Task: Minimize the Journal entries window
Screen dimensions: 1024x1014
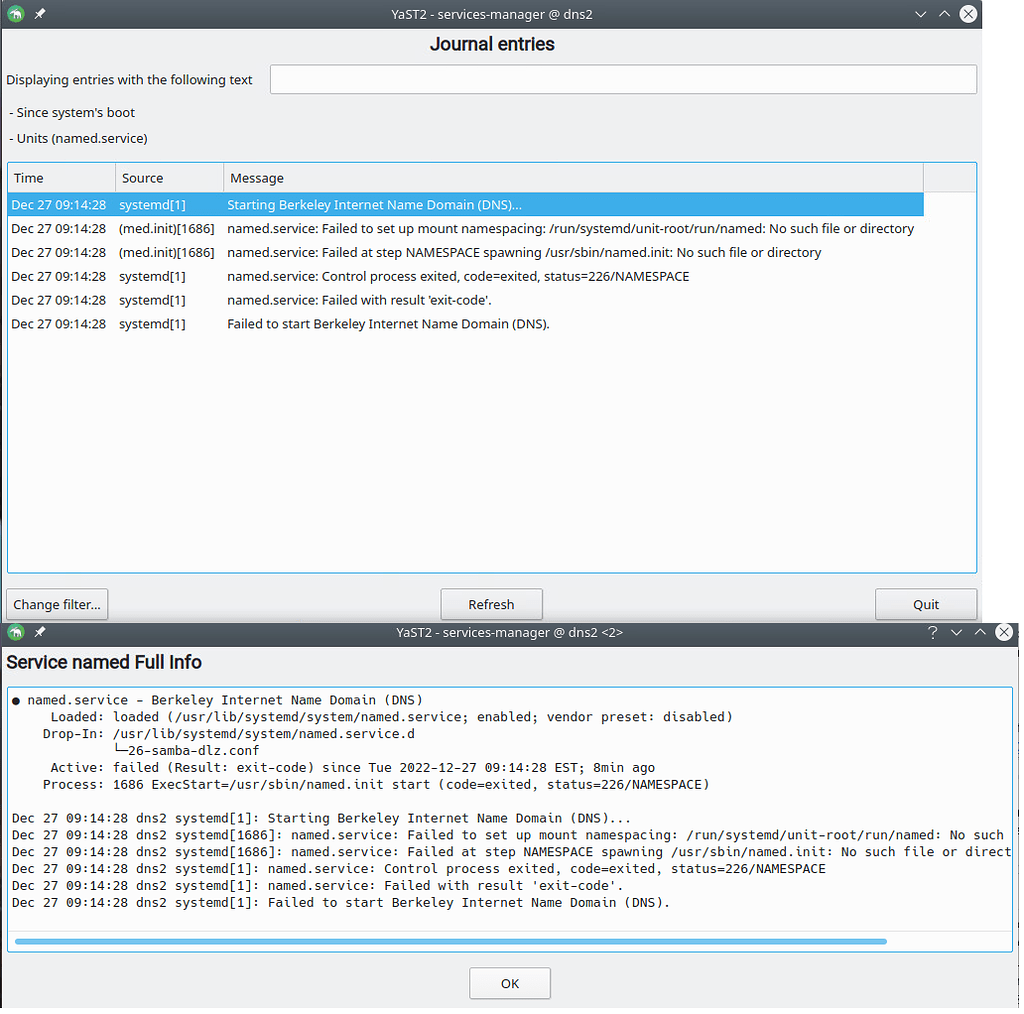Action: pos(921,14)
